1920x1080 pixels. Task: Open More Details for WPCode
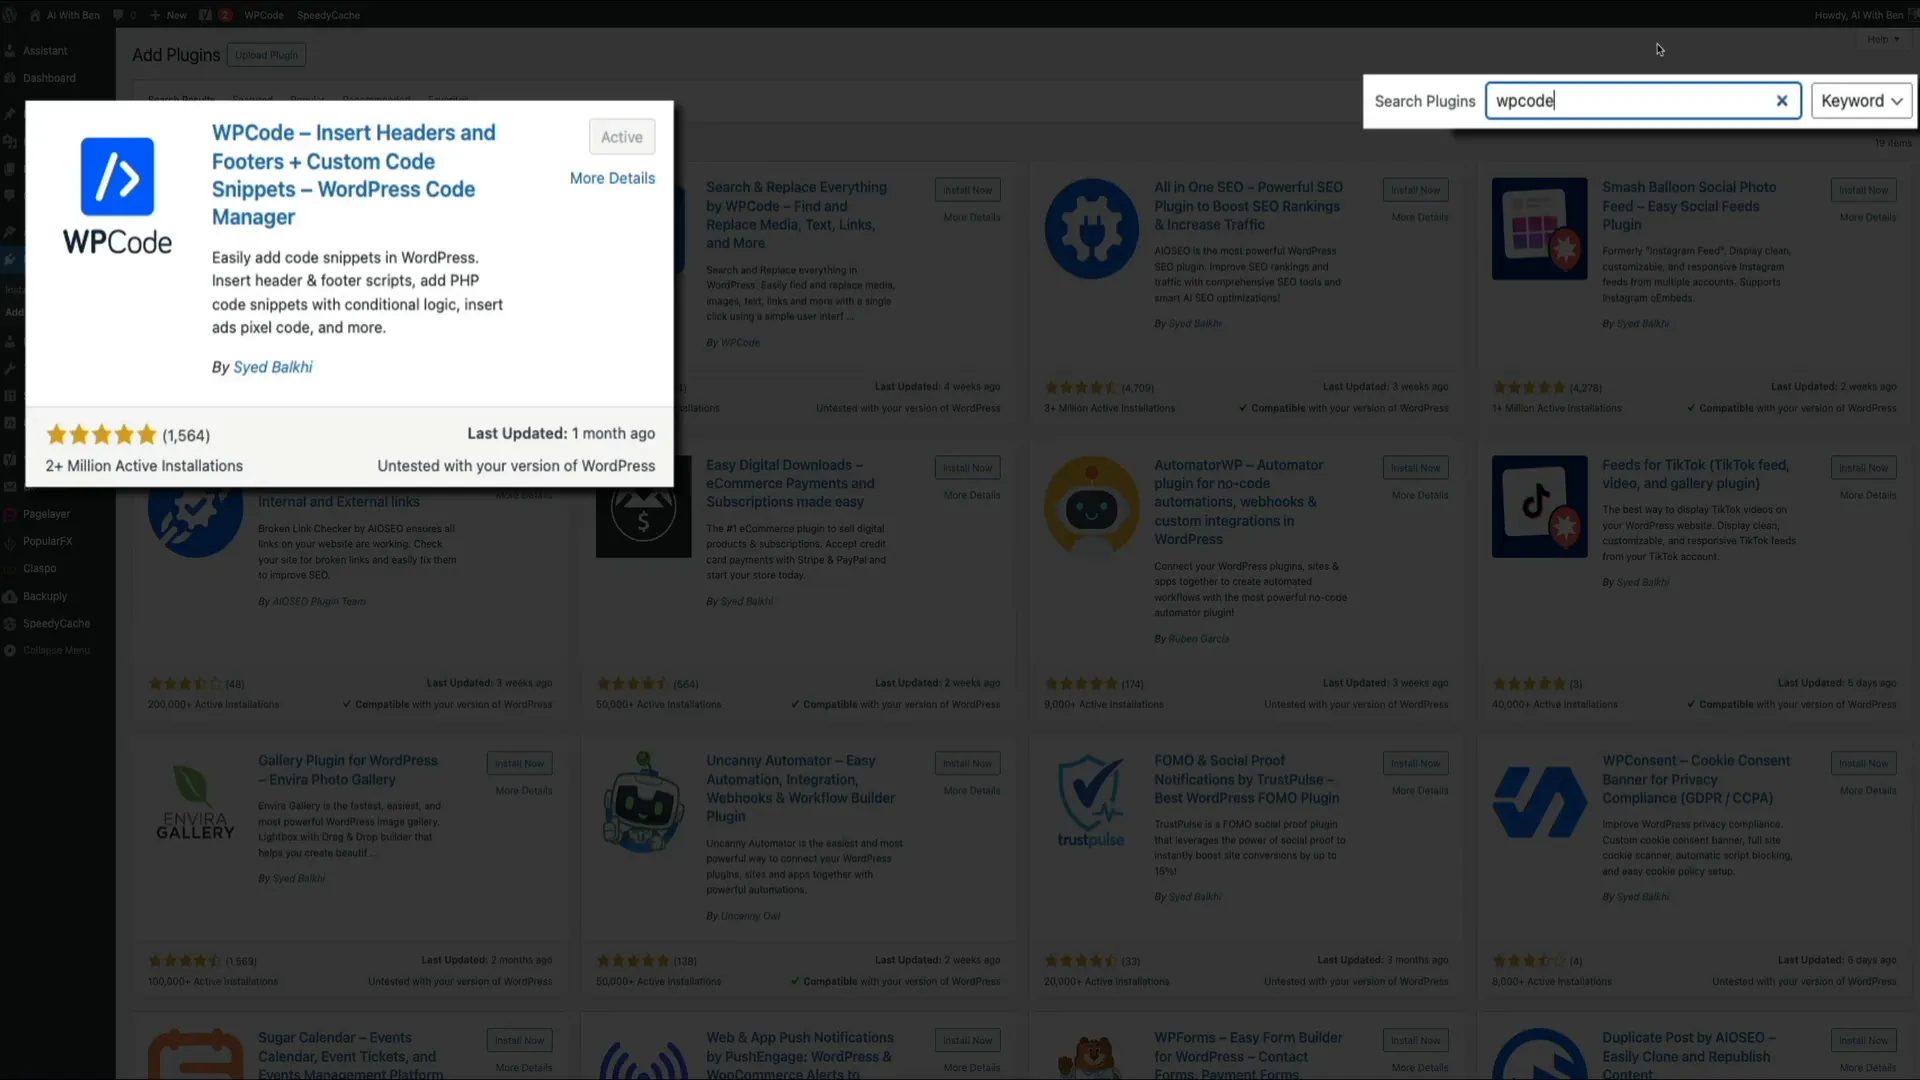click(x=612, y=178)
